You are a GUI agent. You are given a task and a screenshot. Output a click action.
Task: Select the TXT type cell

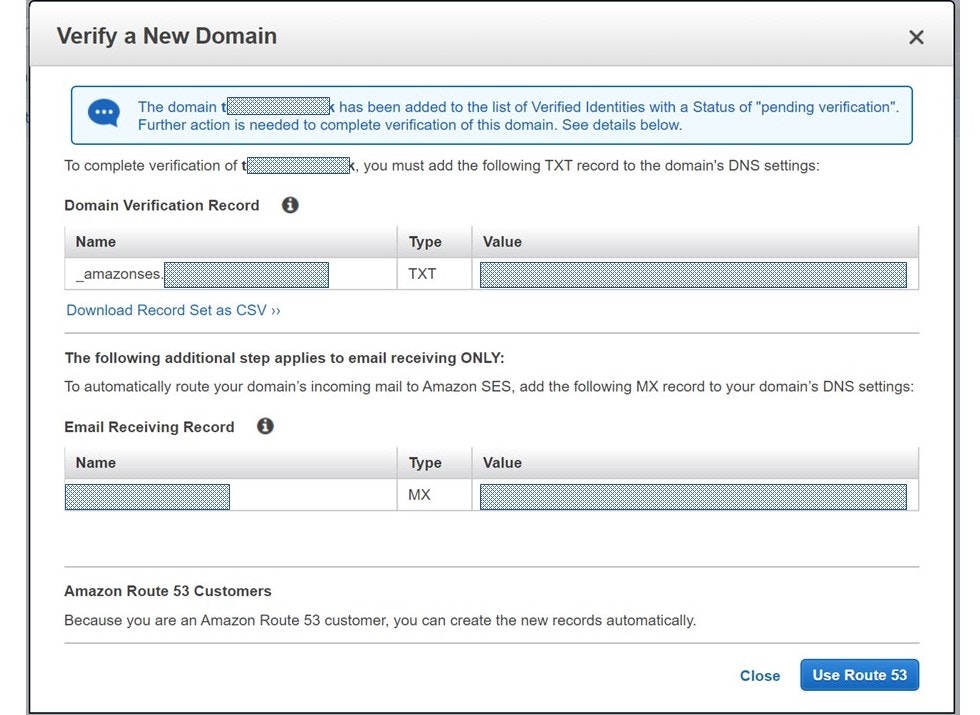[434, 274]
